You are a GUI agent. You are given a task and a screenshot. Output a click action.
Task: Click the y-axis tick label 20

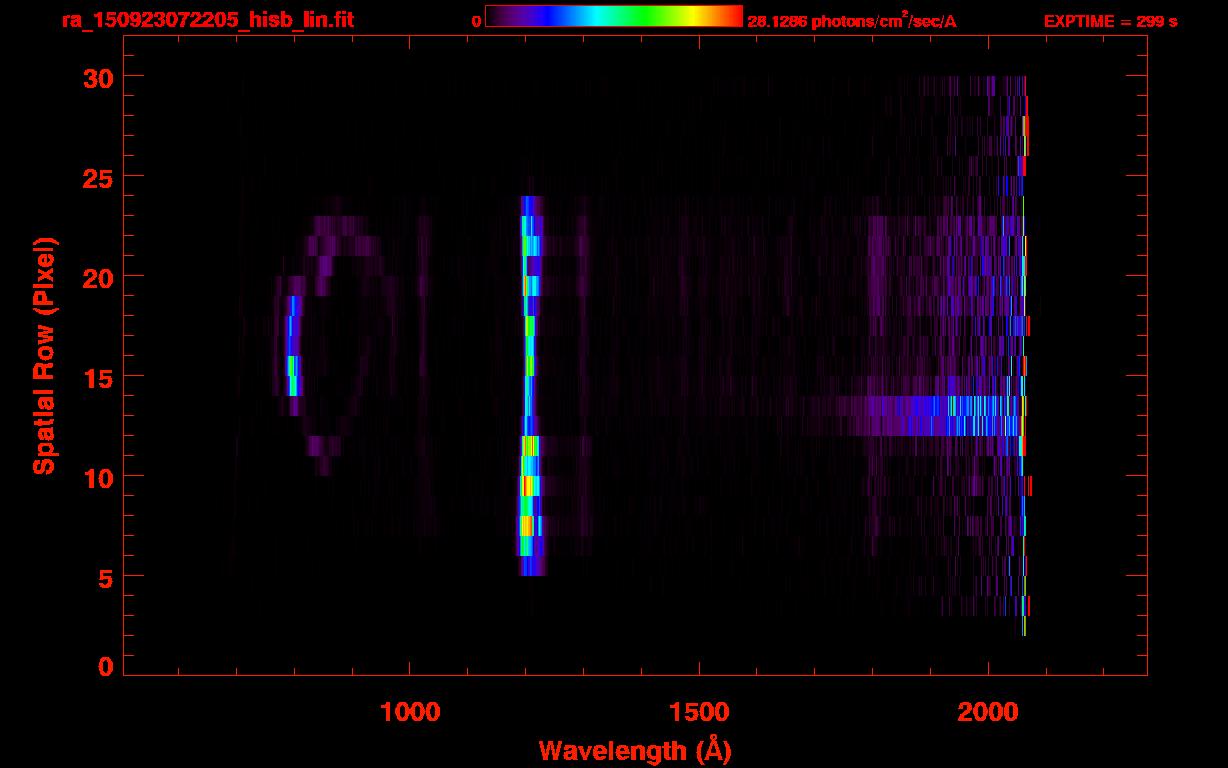click(97, 277)
